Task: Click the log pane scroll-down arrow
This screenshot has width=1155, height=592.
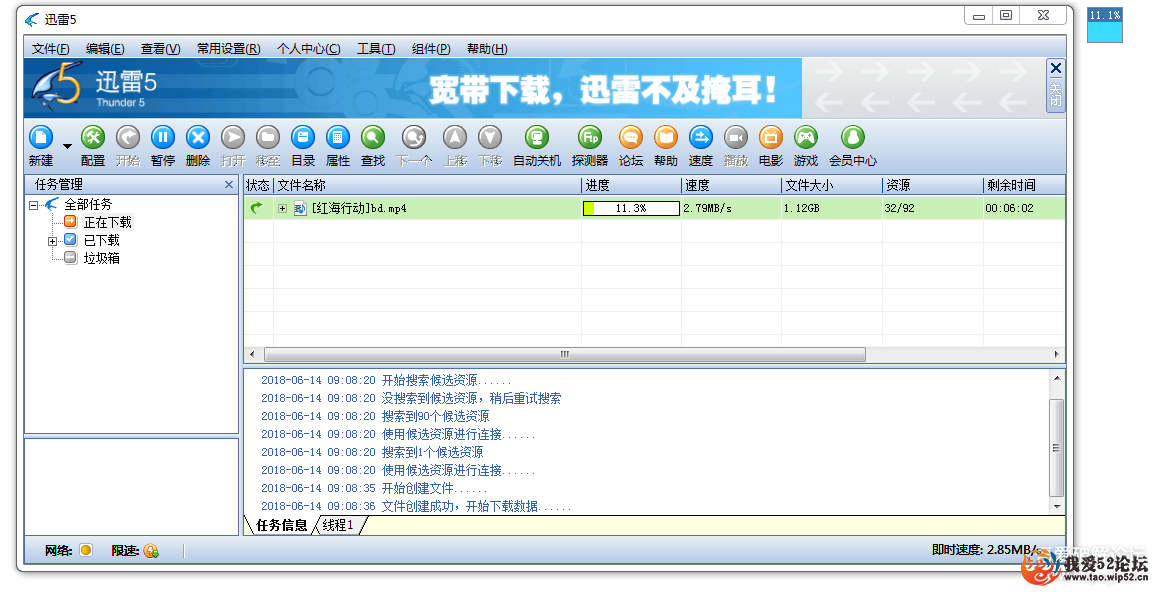Action: click(1057, 507)
